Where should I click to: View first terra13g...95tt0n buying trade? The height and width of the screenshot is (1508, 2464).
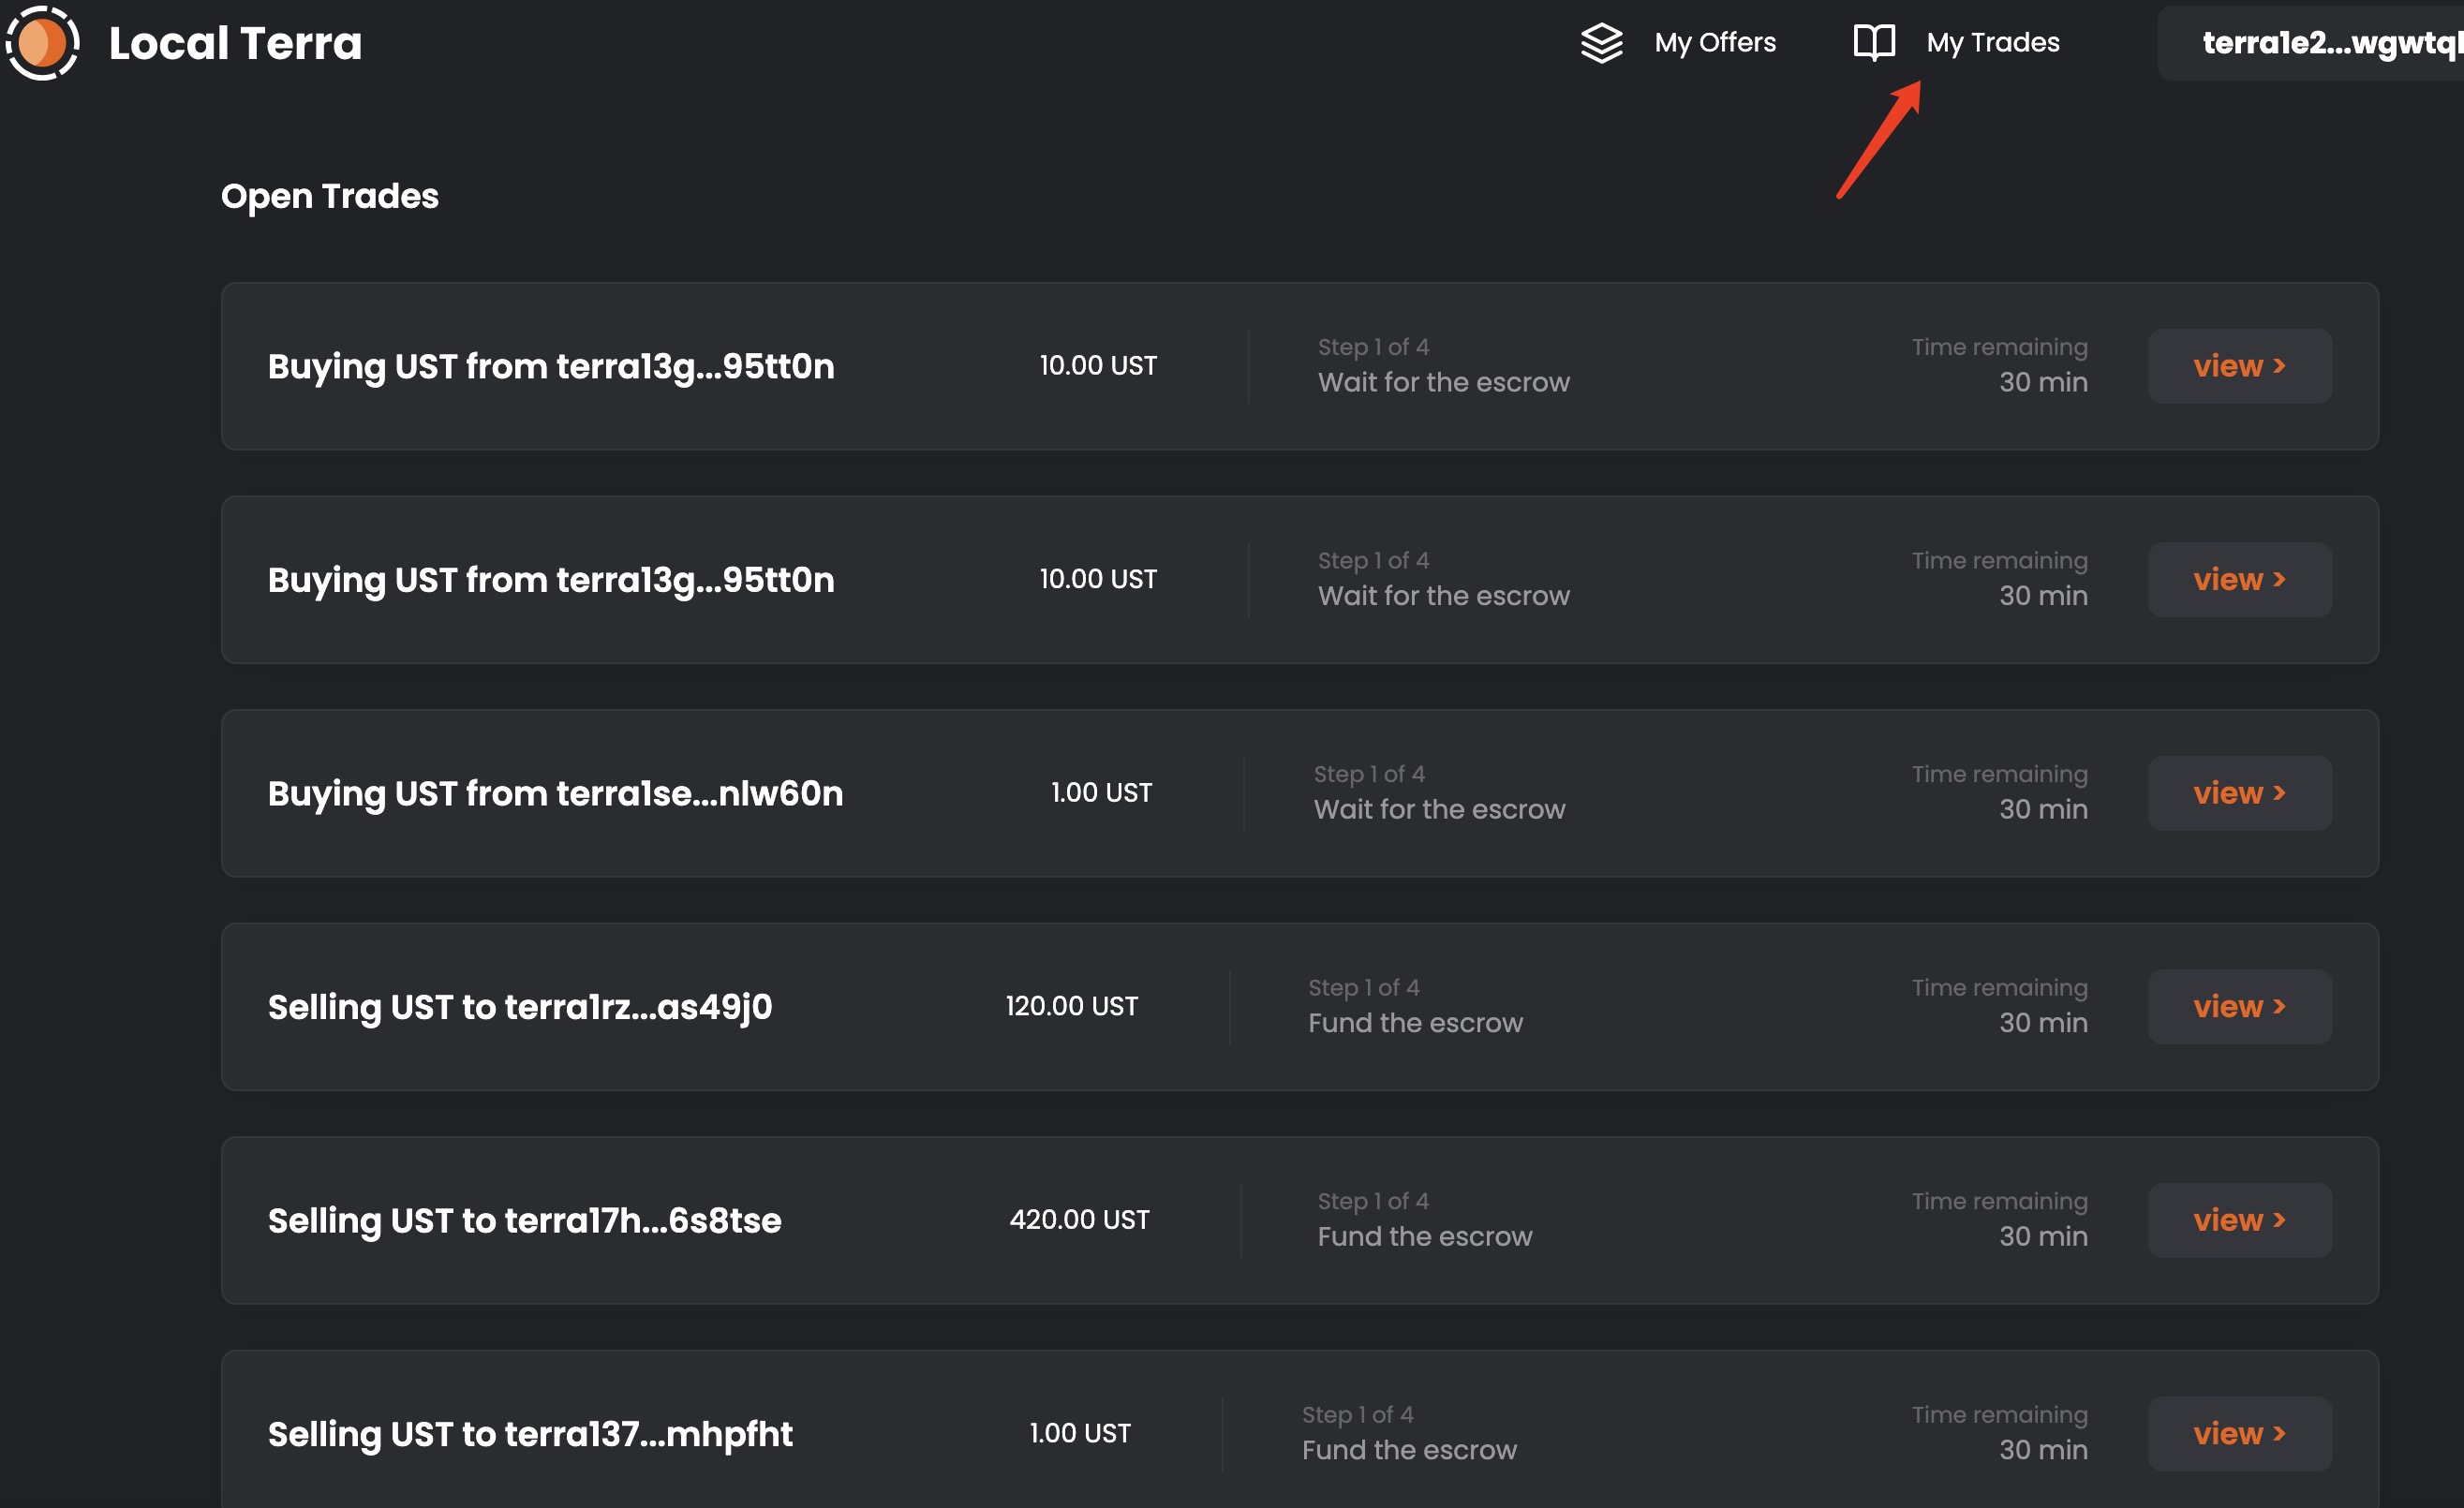click(2239, 366)
